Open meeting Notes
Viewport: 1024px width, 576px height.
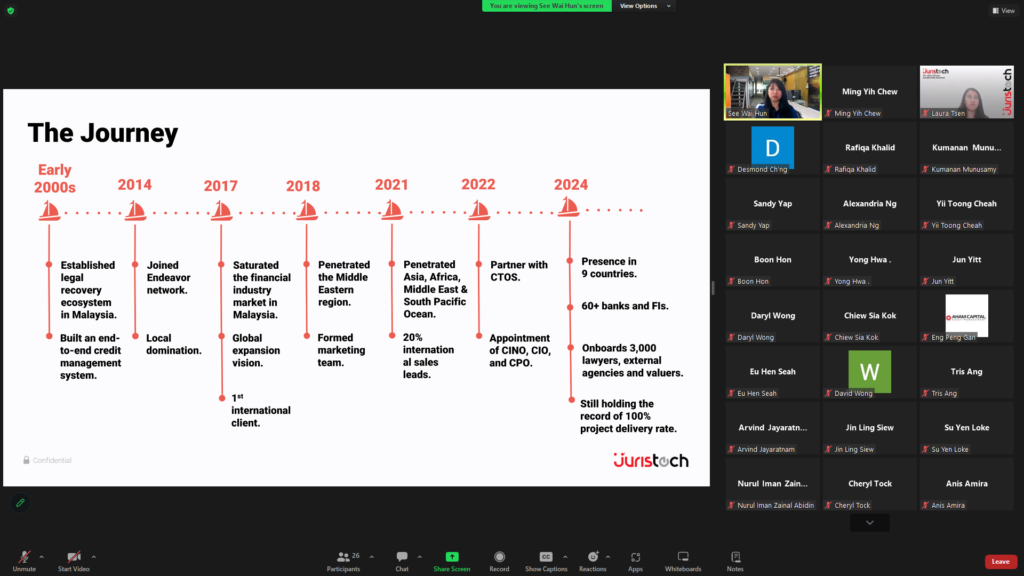tap(735, 561)
